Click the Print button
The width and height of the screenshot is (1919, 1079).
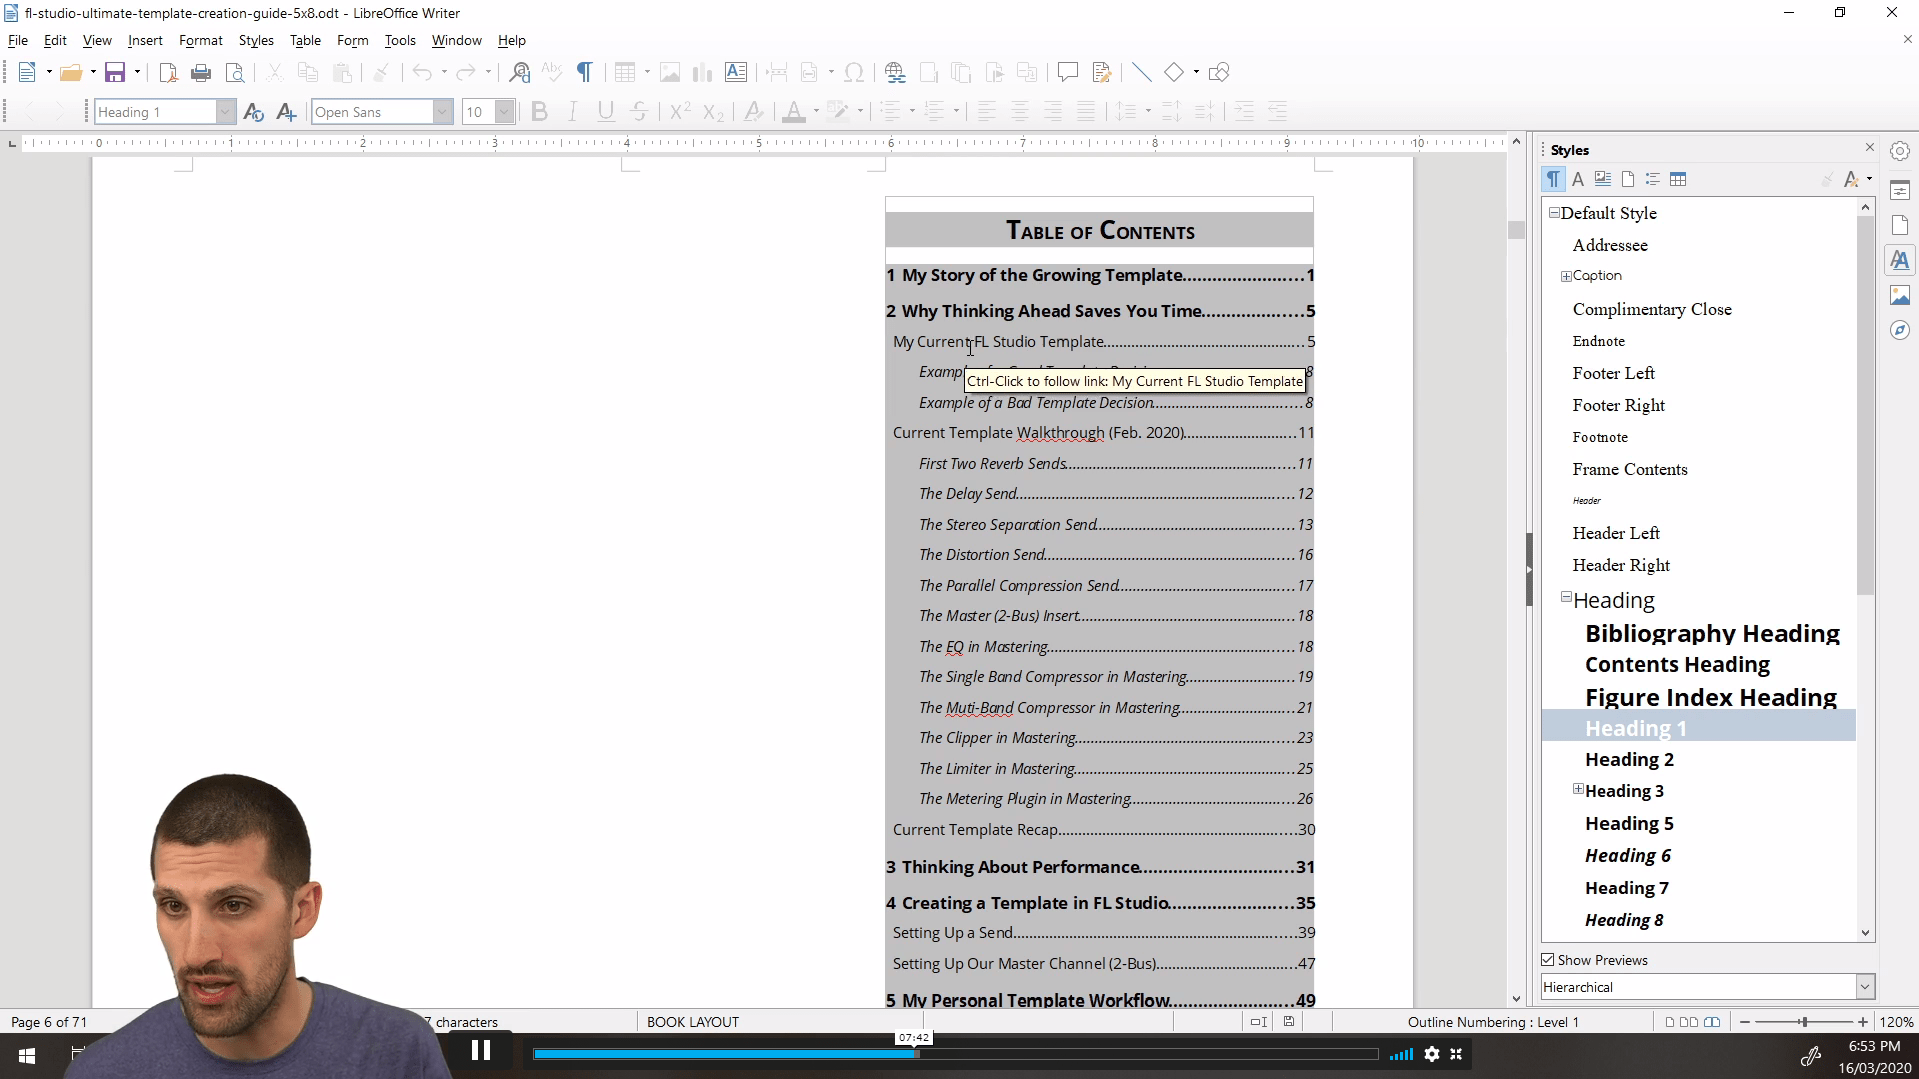coord(200,72)
